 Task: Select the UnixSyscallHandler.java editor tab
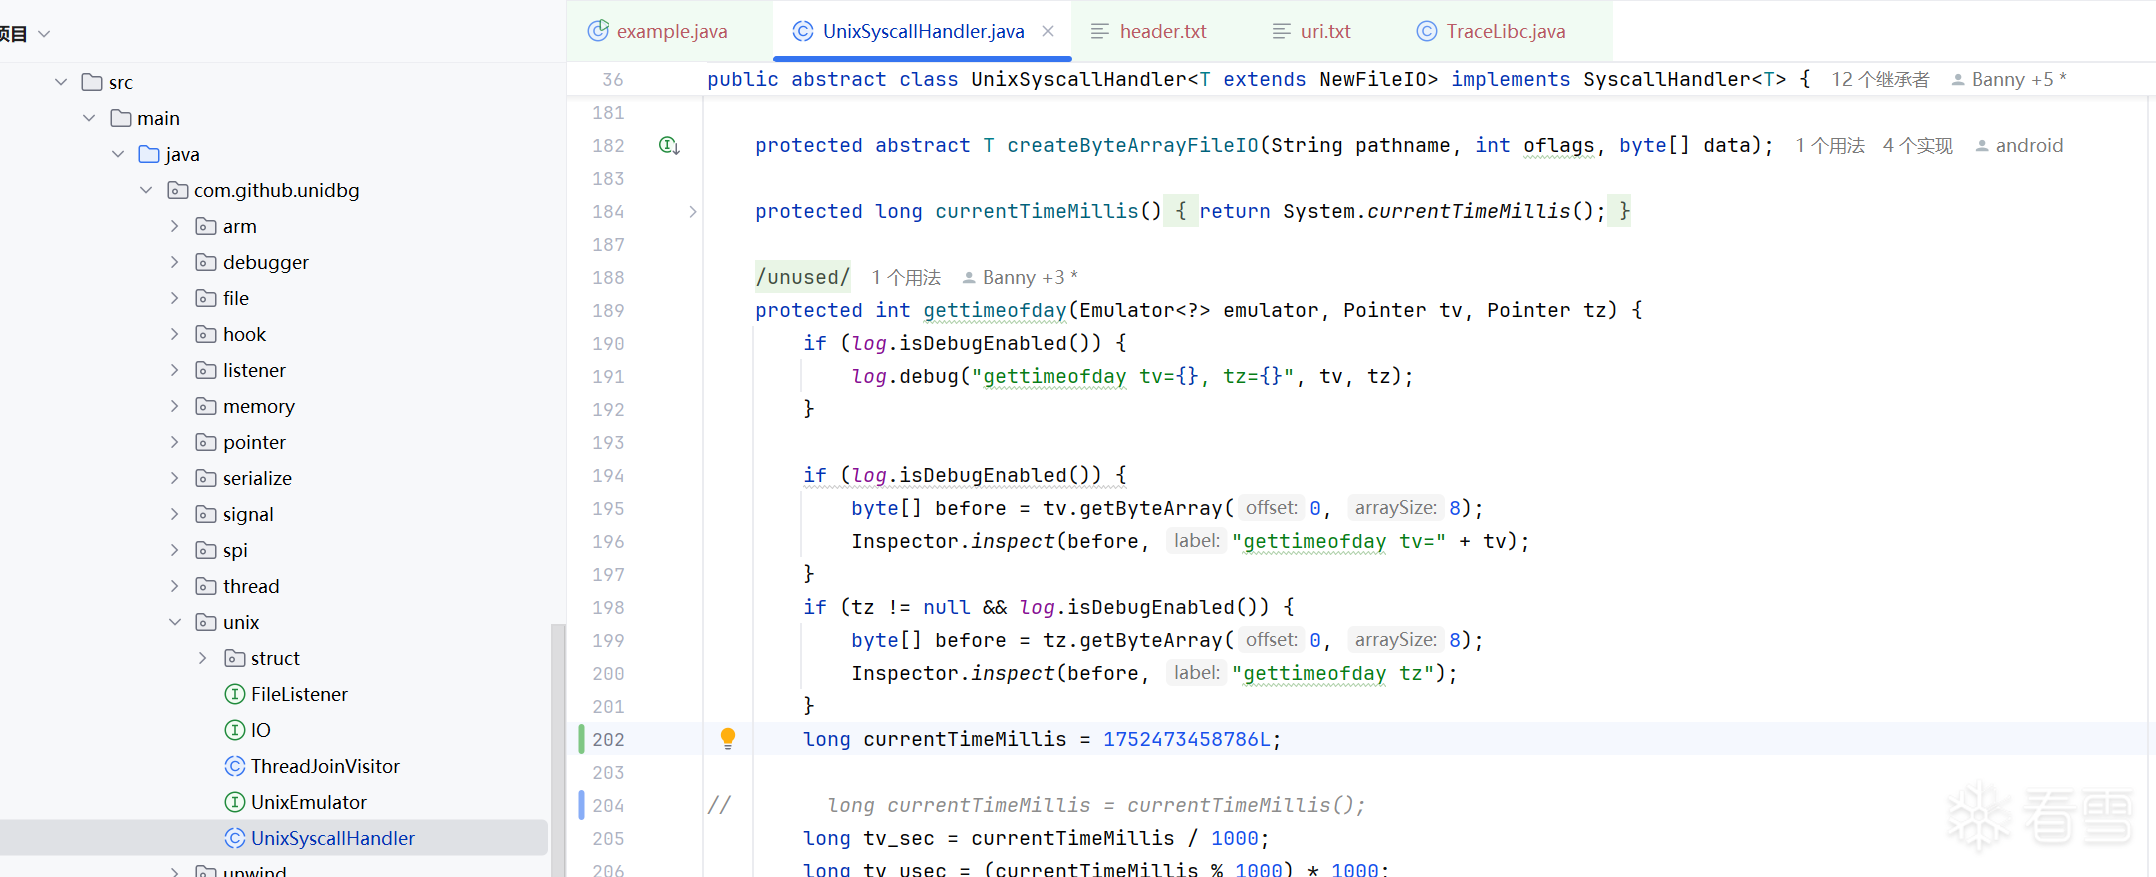click(x=922, y=31)
